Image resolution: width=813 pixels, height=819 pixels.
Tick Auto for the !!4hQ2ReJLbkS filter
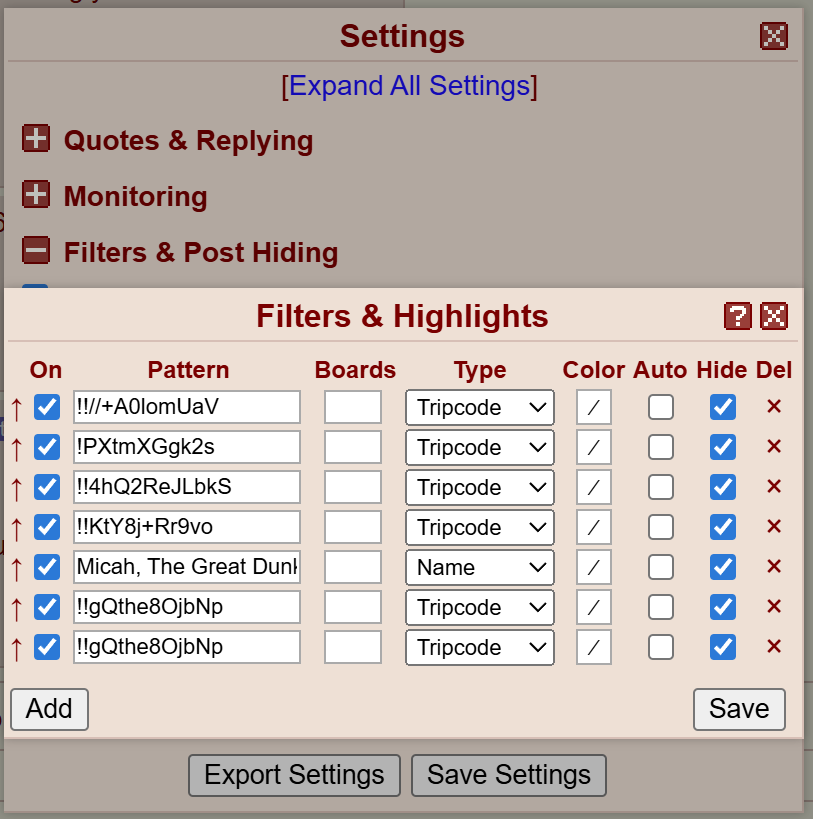click(661, 487)
